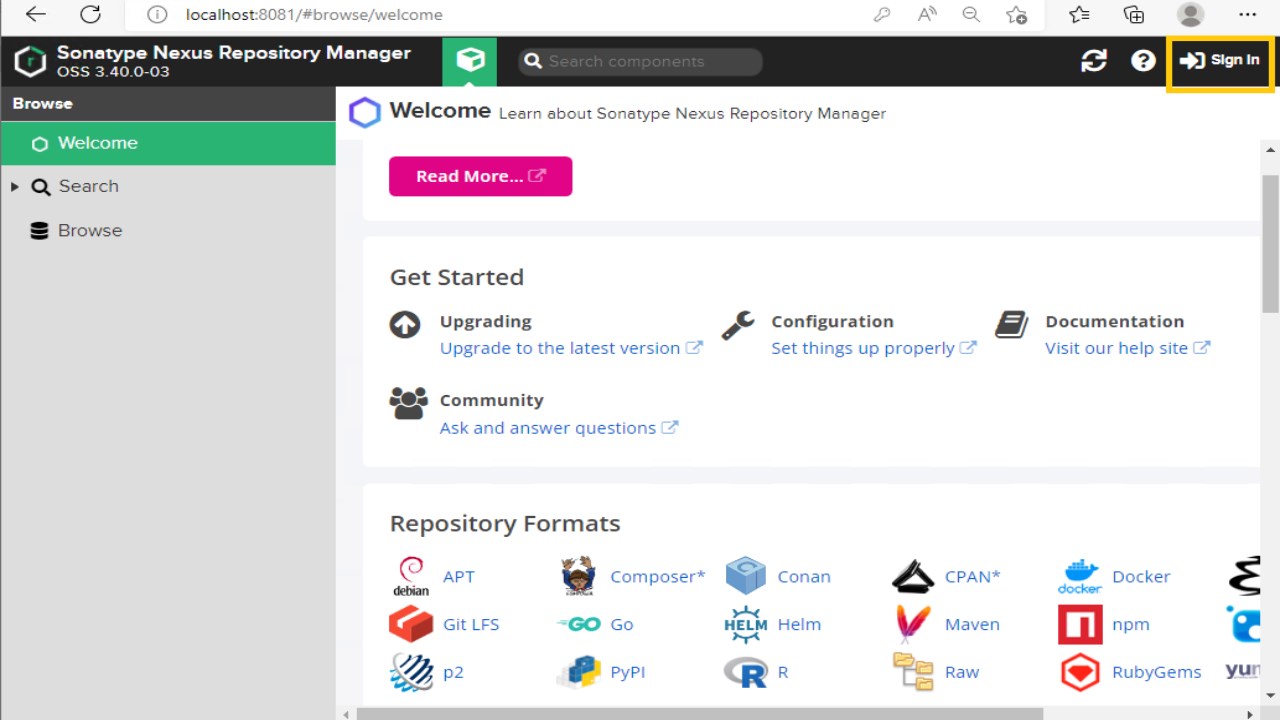Open the browser profile avatar
Viewport: 1280px width, 720px height.
click(x=1190, y=14)
